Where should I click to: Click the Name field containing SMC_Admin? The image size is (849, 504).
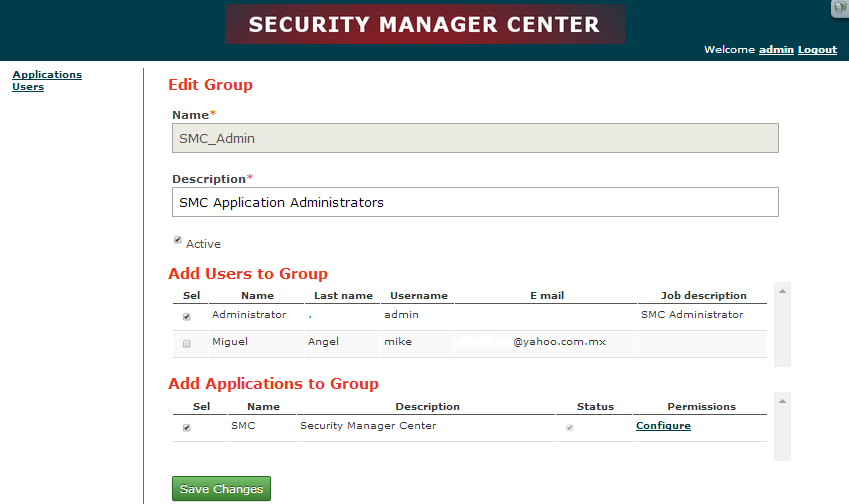pyautogui.click(x=475, y=138)
